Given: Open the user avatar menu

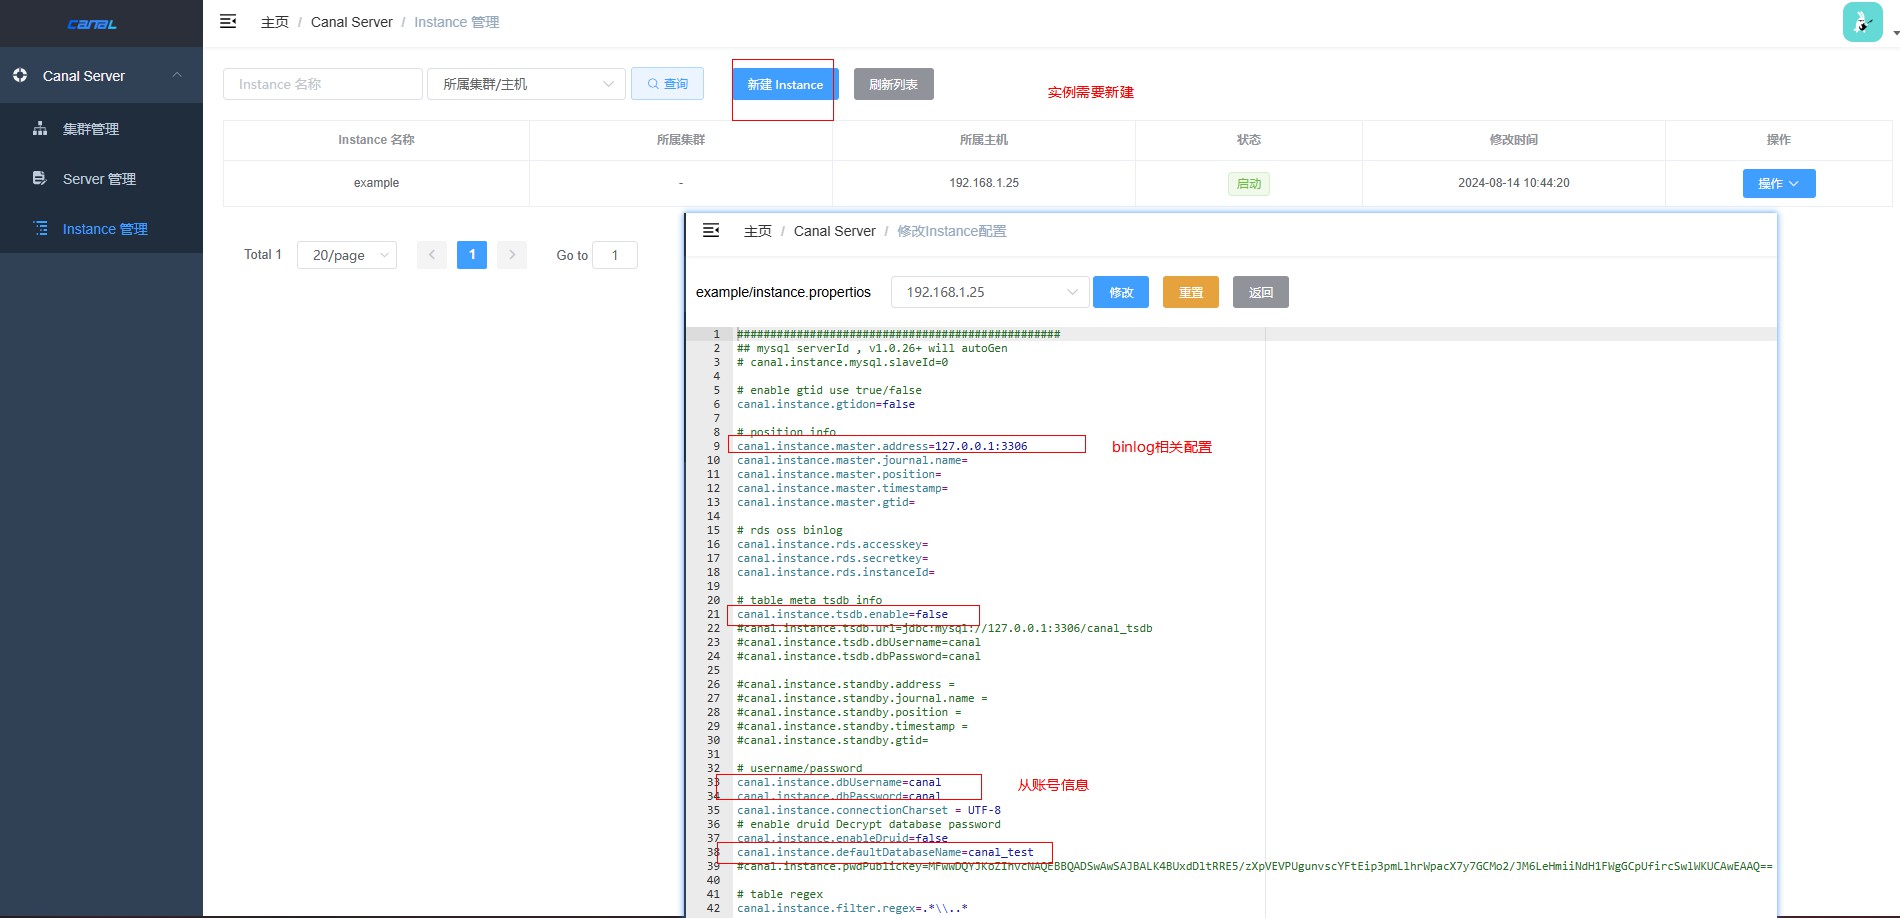Looking at the screenshot, I should pos(1862,22).
